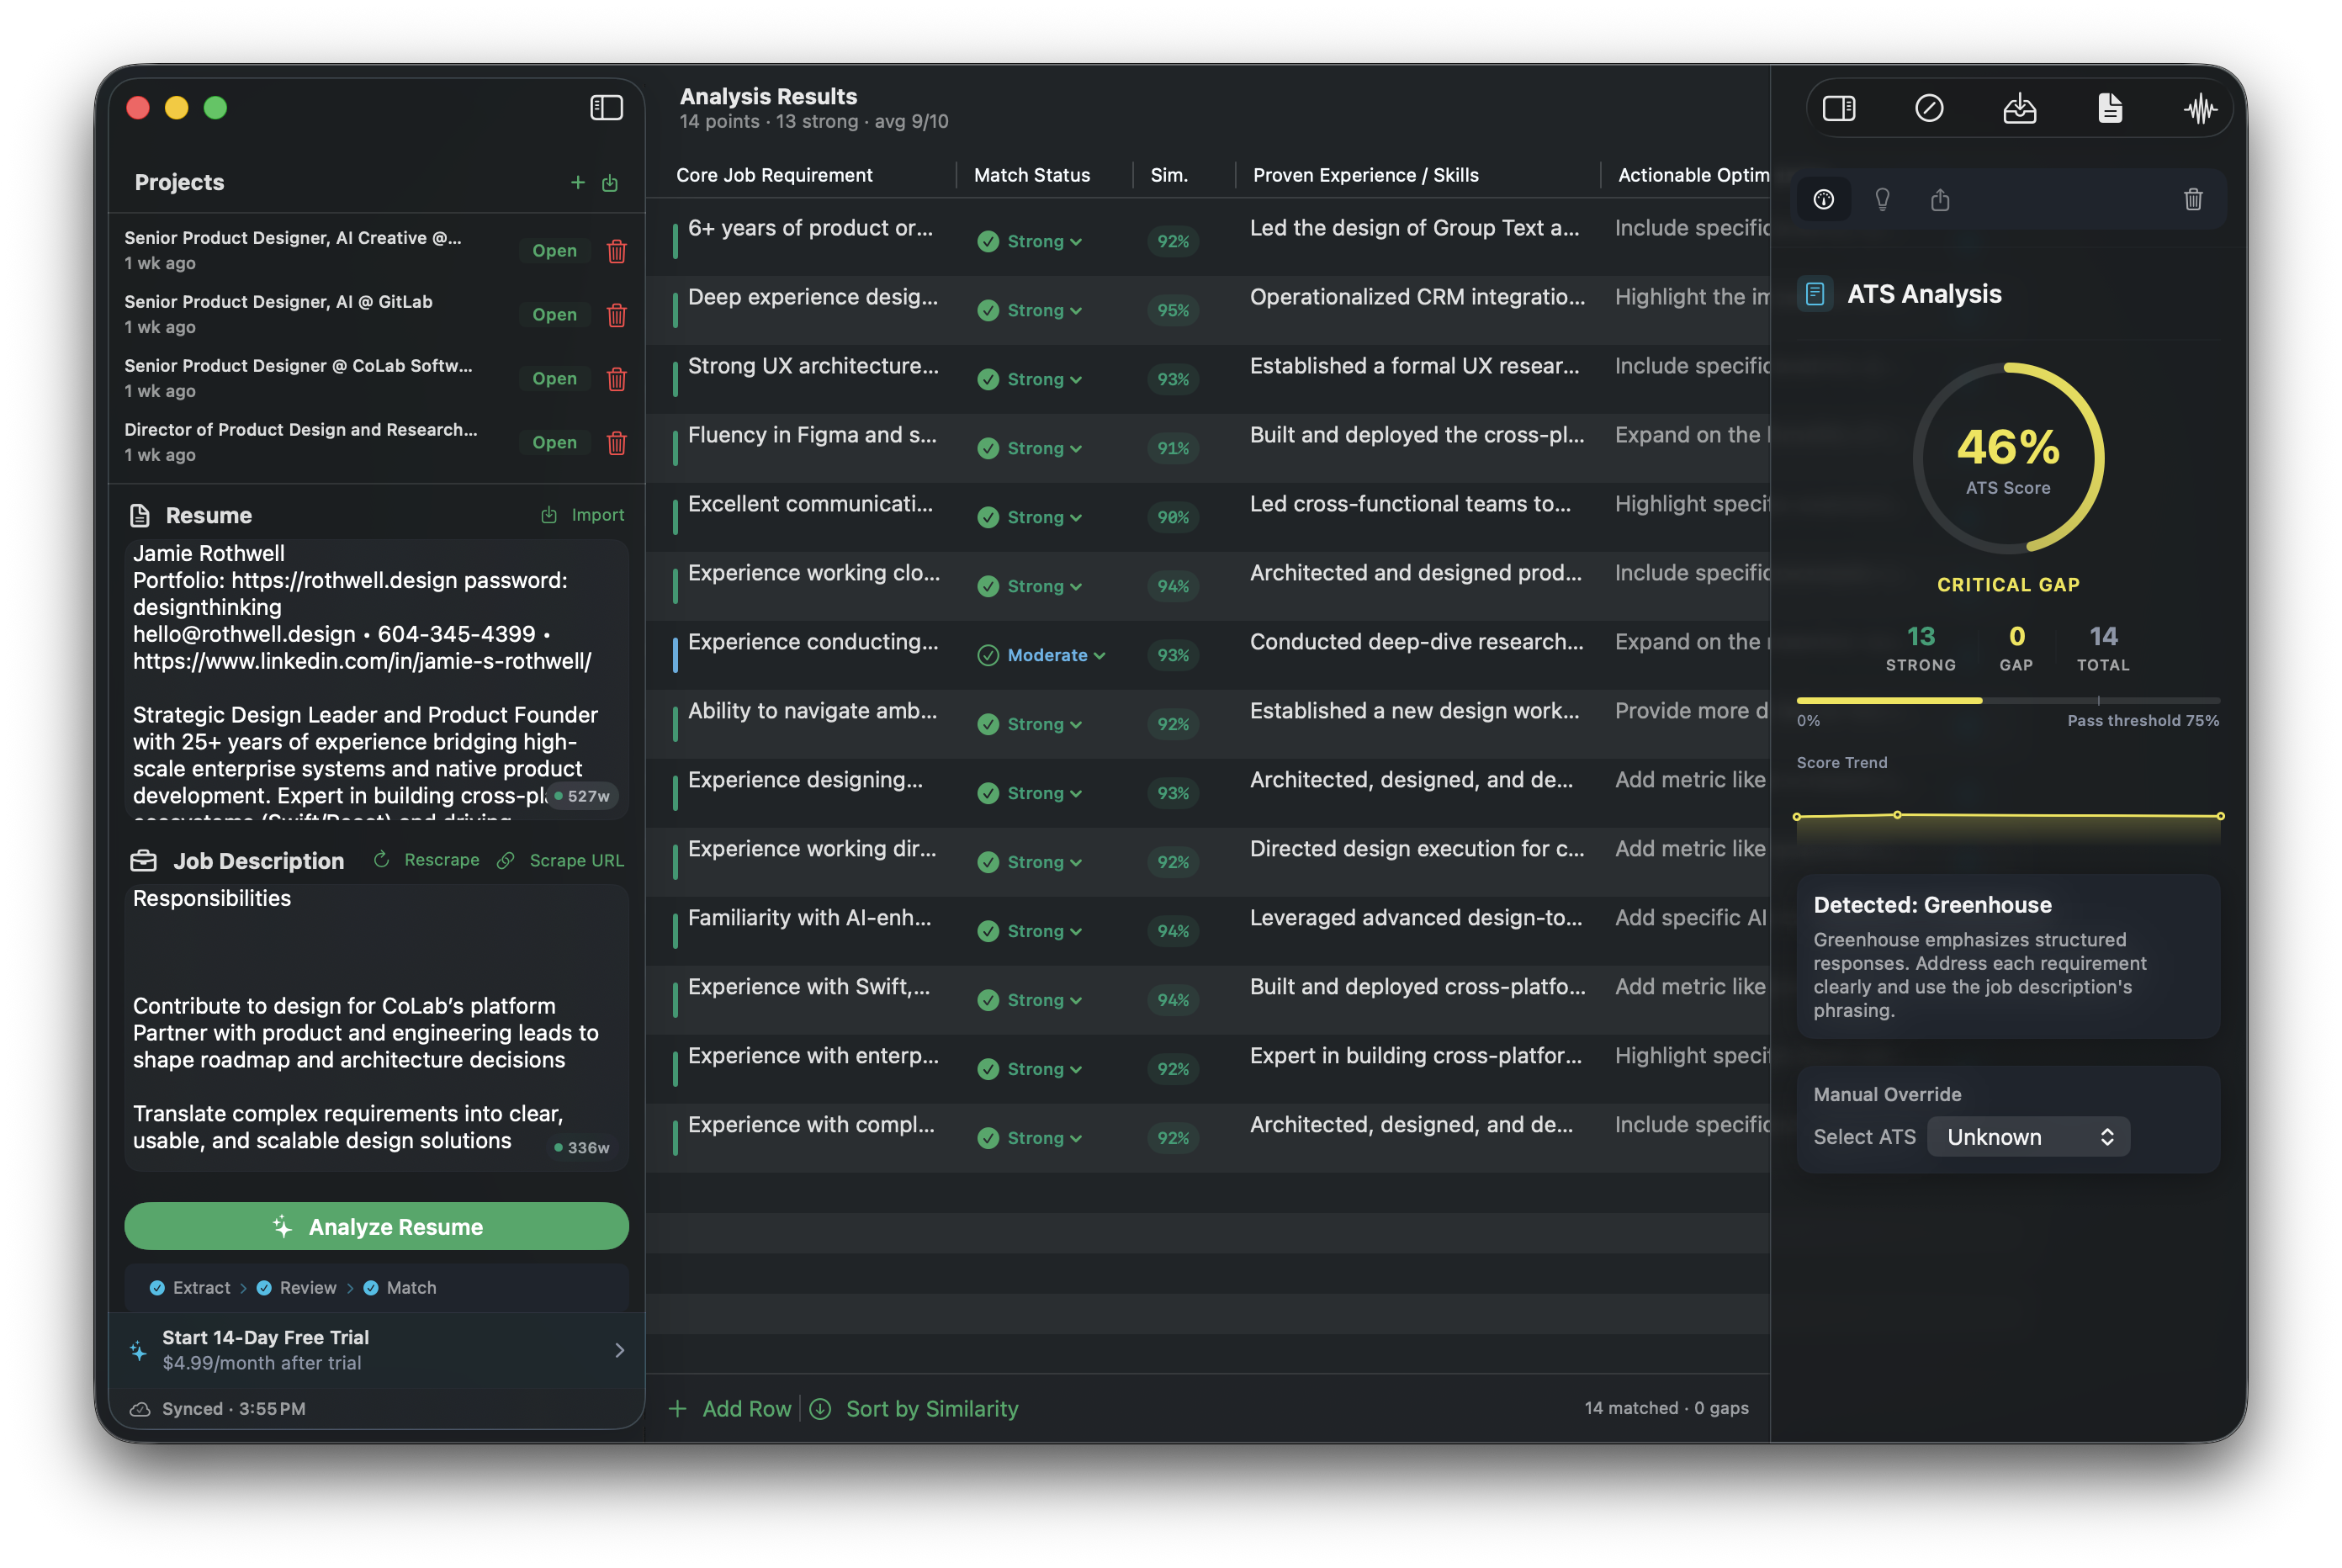Open the Senior Product Designer, AI Creative project
This screenshot has width=2342, height=1568.
tap(554, 251)
